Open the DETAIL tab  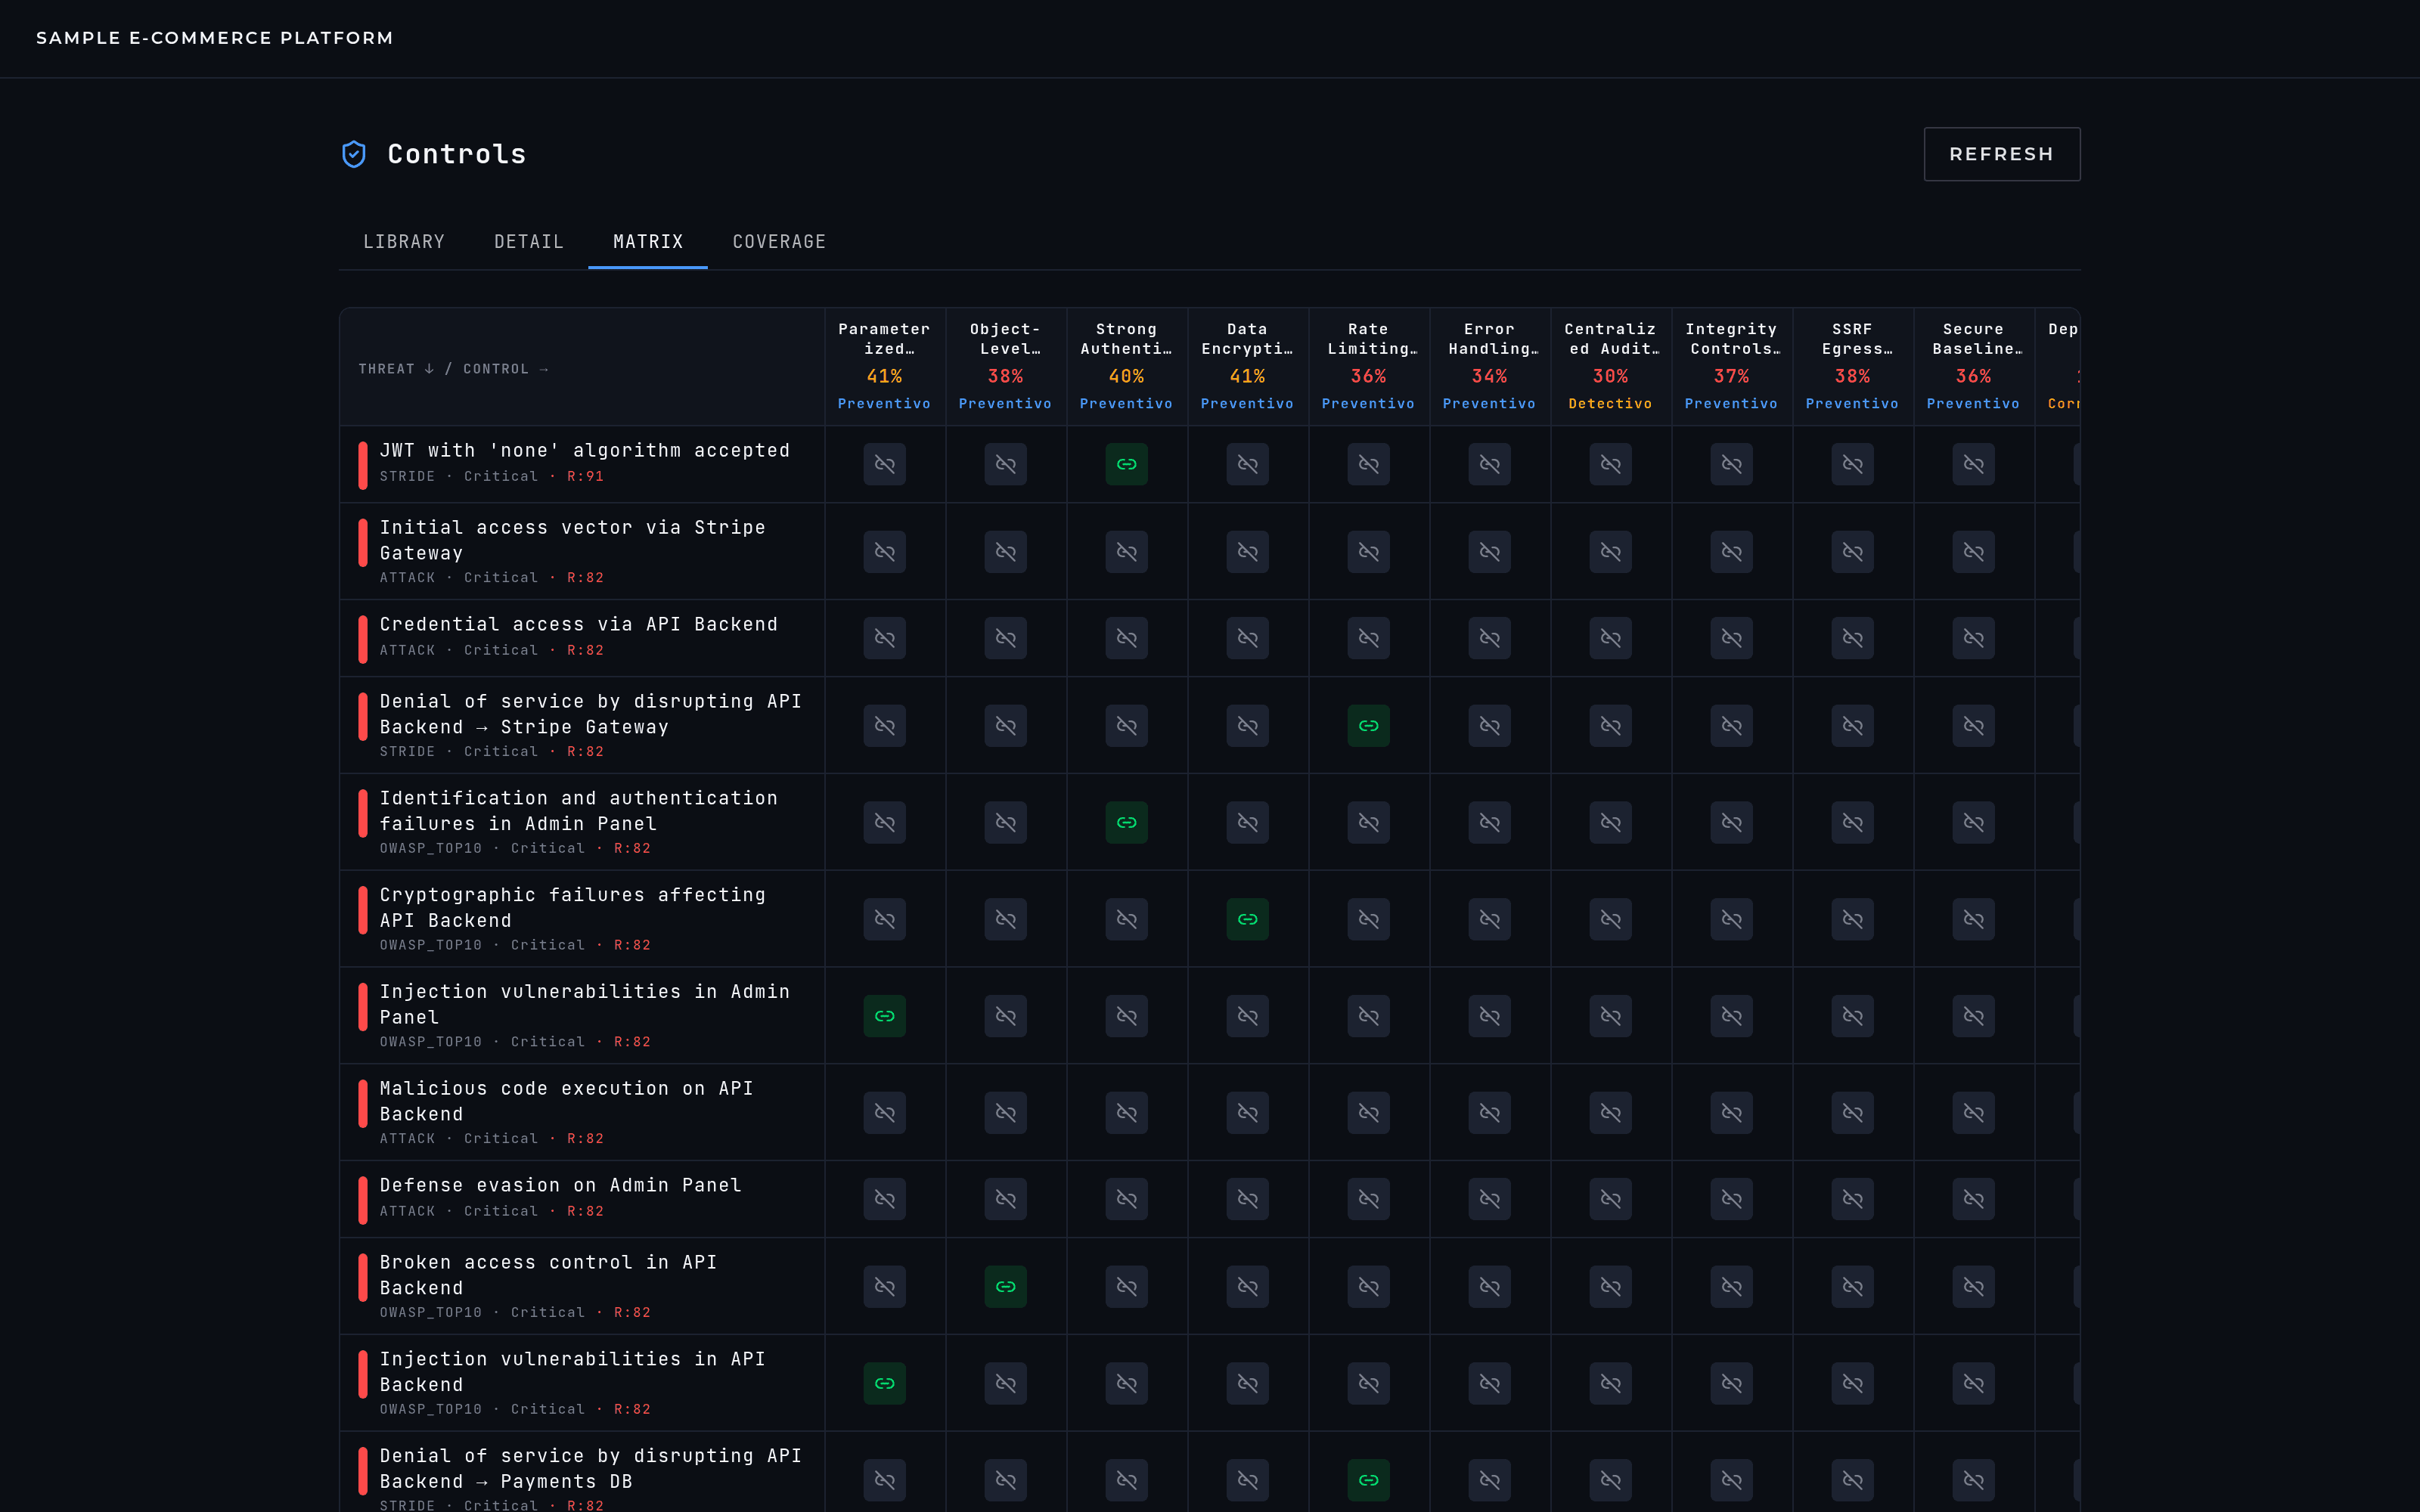point(529,242)
